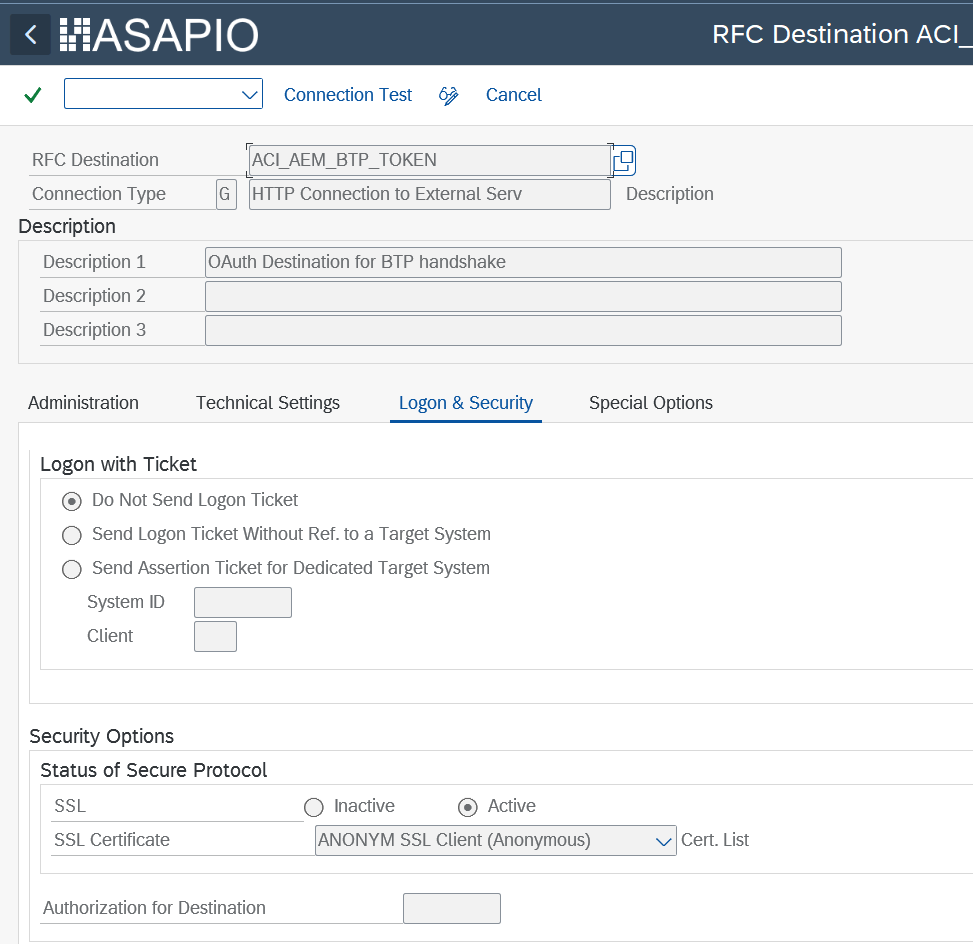The image size is (973, 944).
Task: Focus the Description 3 field
Action: [523, 330]
